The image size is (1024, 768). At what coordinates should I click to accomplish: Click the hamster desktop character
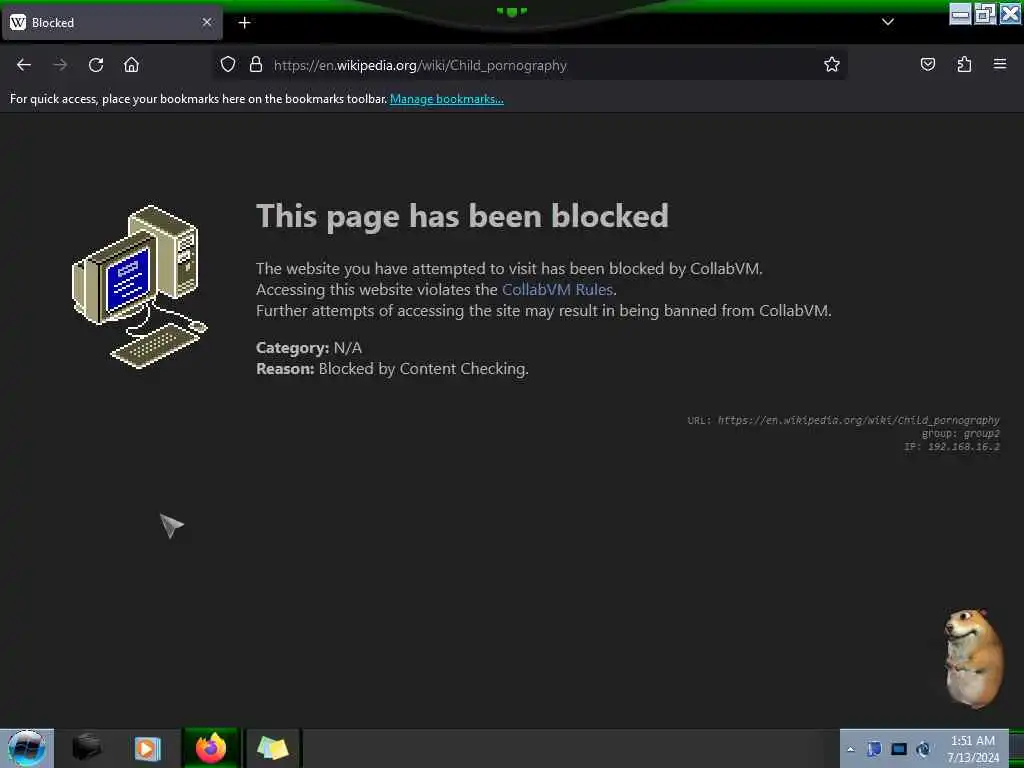point(973,658)
